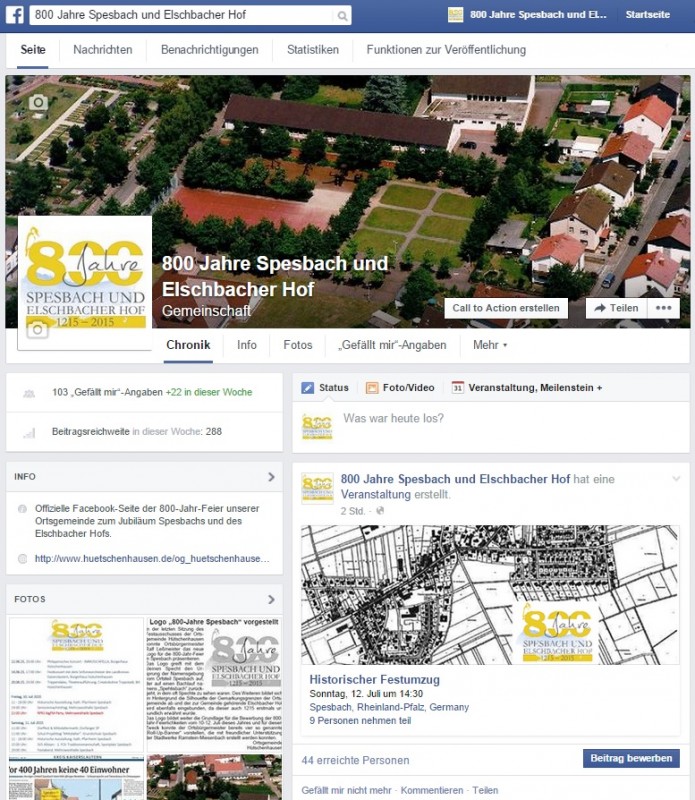The height and width of the screenshot is (800, 695).
Task: Click the Foto/Video picture icon
Action: click(x=372, y=388)
